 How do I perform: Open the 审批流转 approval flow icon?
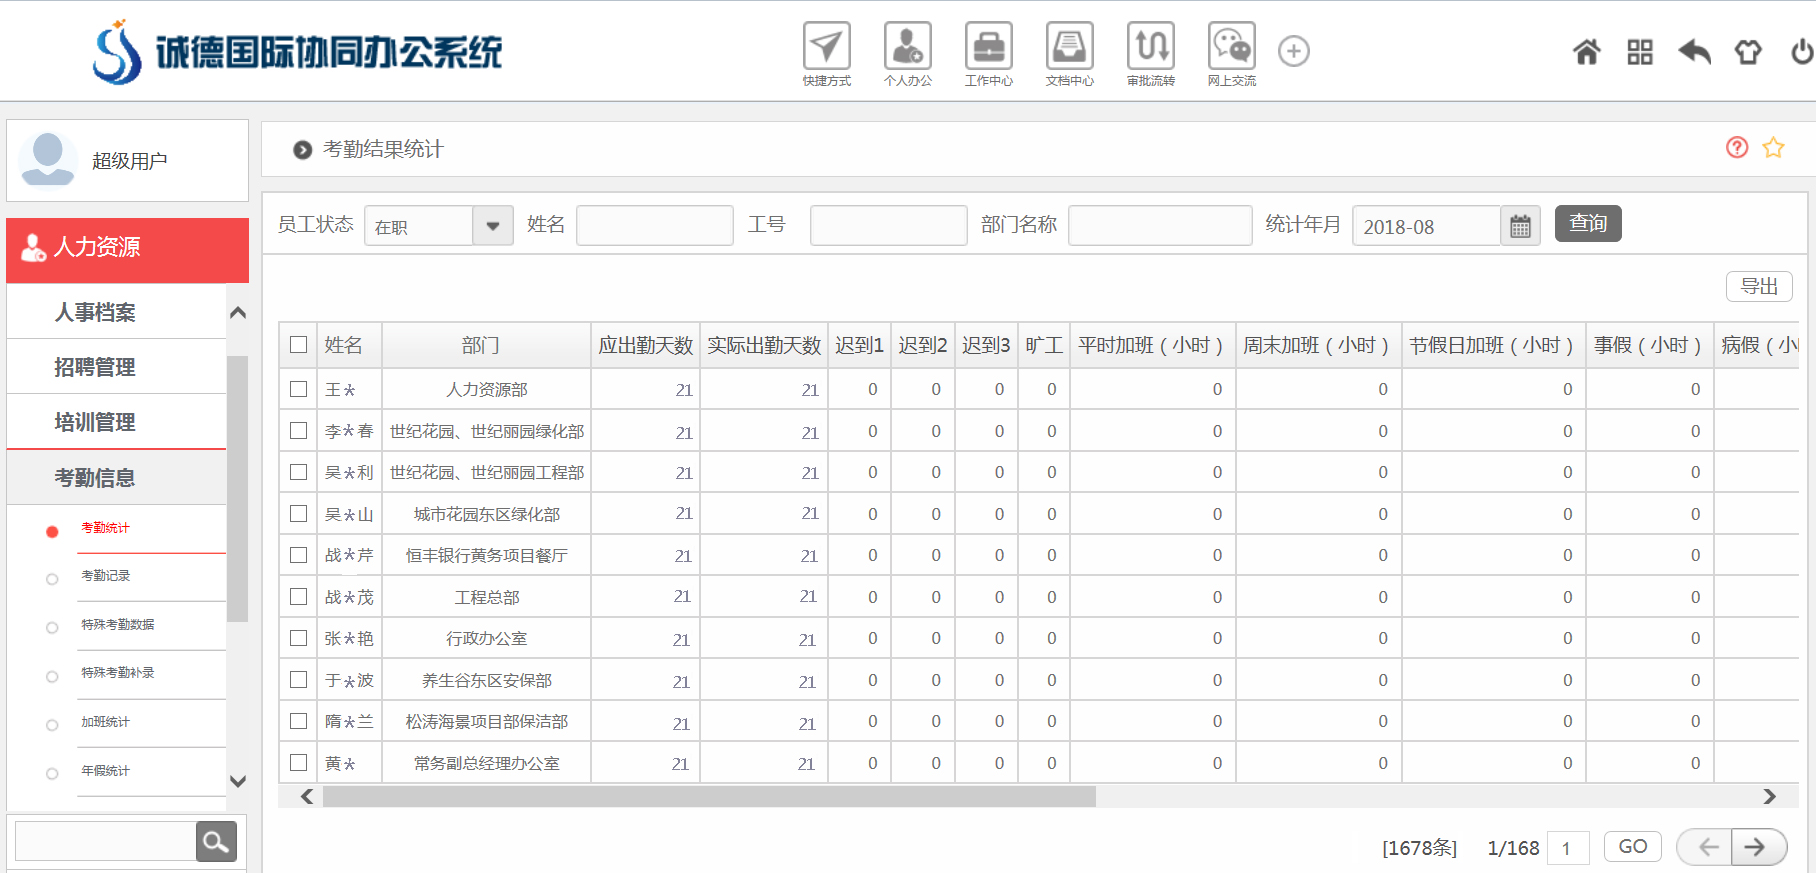1150,47
